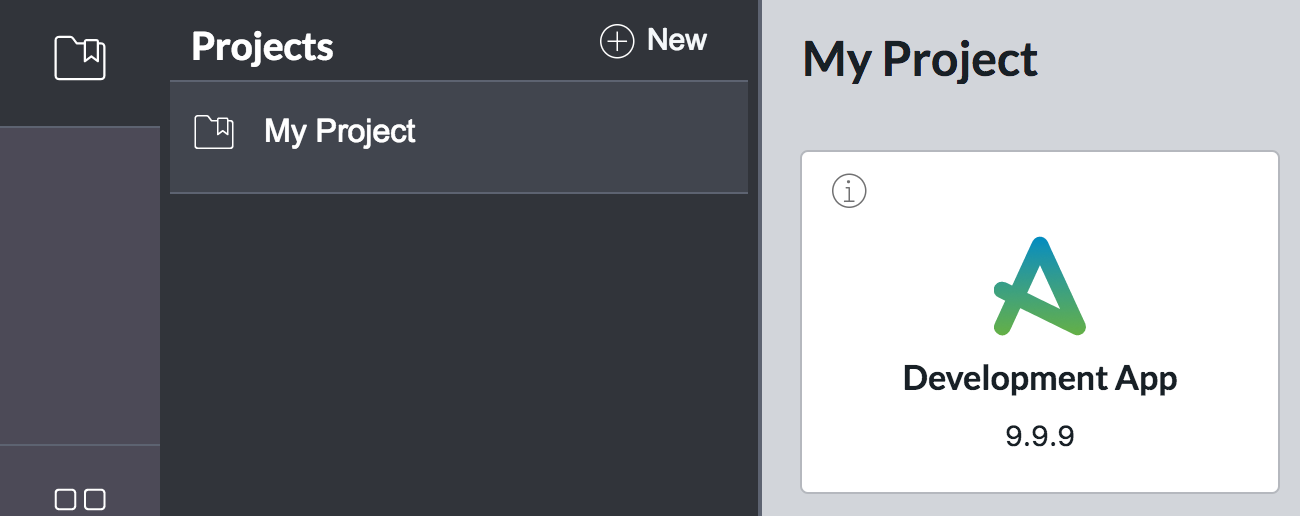Select My Project in the Projects list
1300x516 pixels.
[340, 132]
